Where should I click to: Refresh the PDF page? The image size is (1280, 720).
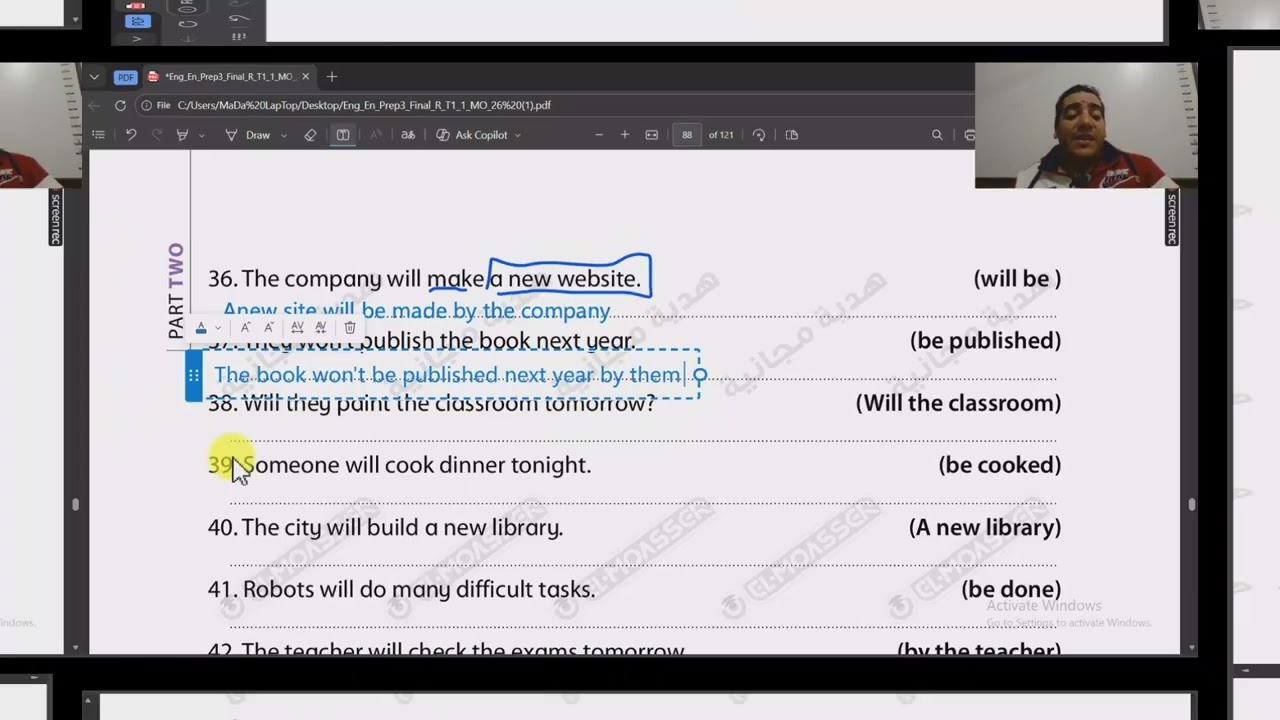(x=120, y=105)
